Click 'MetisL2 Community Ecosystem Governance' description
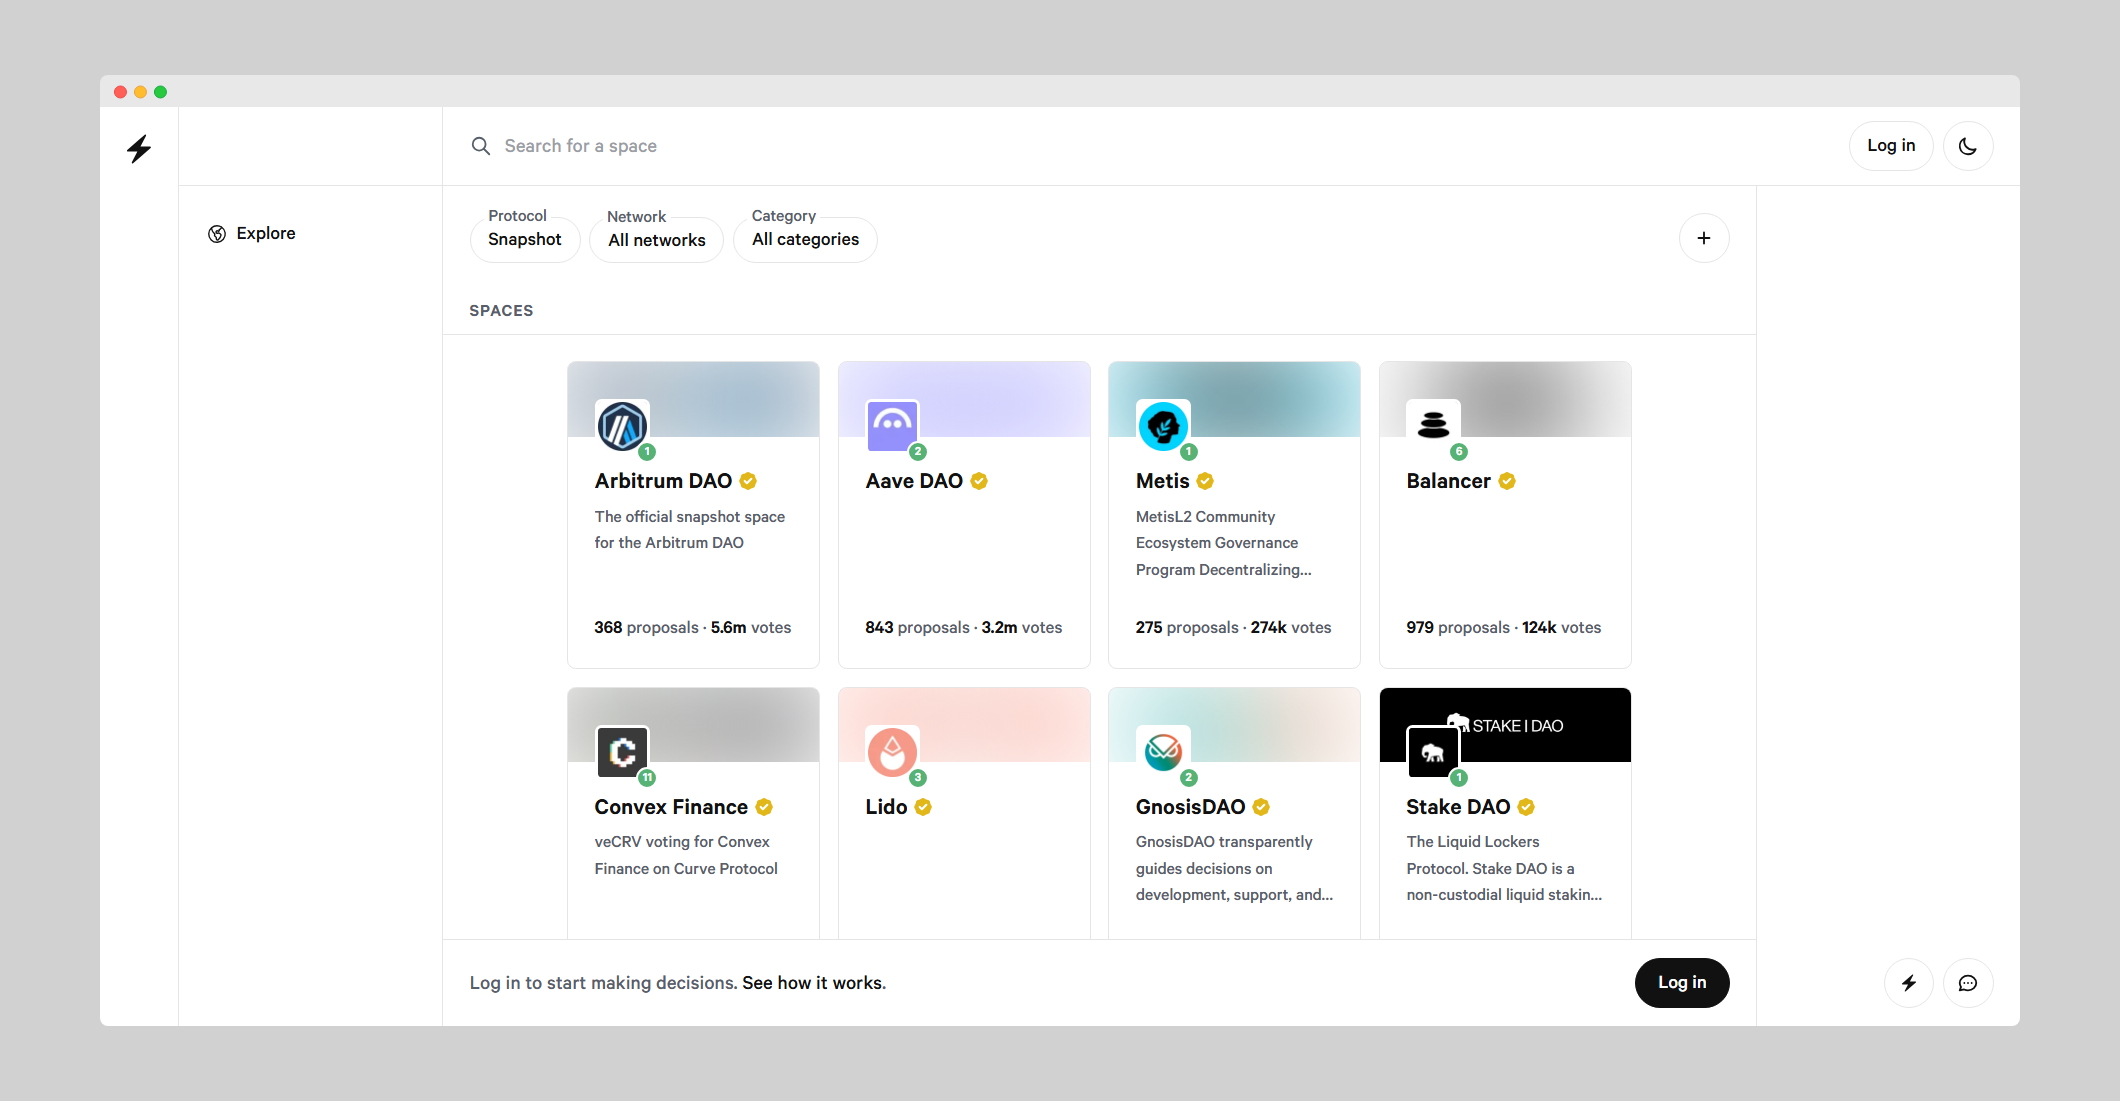The image size is (2120, 1101). (x=1223, y=543)
